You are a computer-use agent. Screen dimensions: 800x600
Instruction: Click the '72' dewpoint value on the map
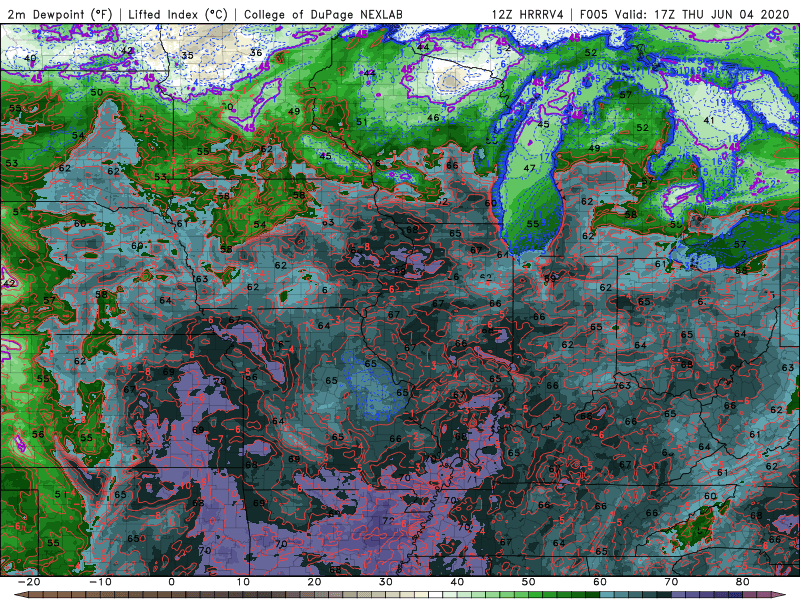click(x=389, y=520)
